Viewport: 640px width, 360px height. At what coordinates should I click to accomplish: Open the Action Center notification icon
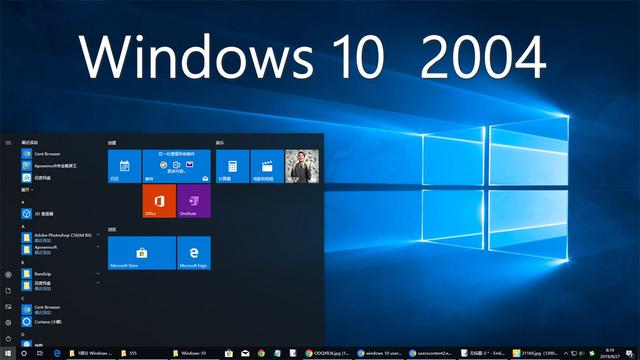(629, 353)
